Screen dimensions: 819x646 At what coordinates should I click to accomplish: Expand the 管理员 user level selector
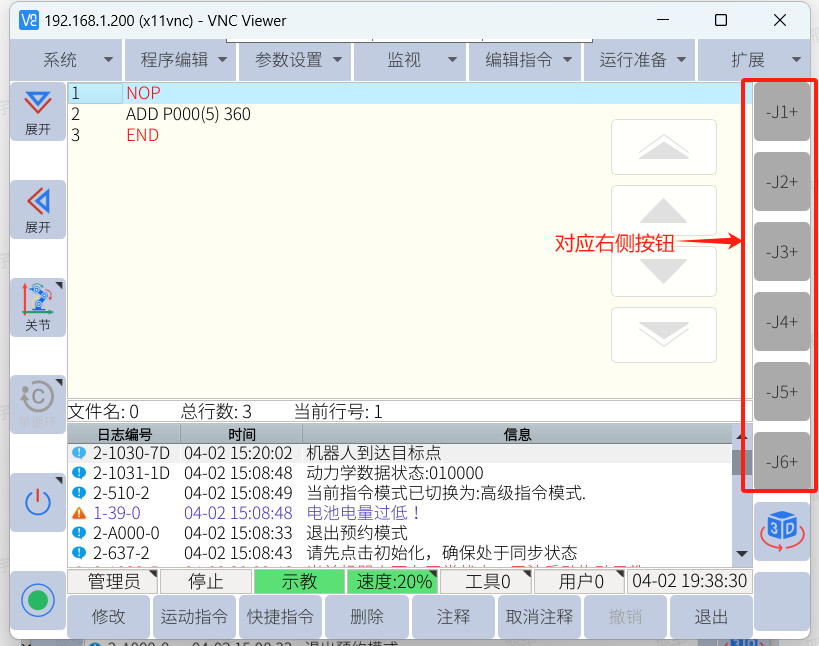[113, 581]
